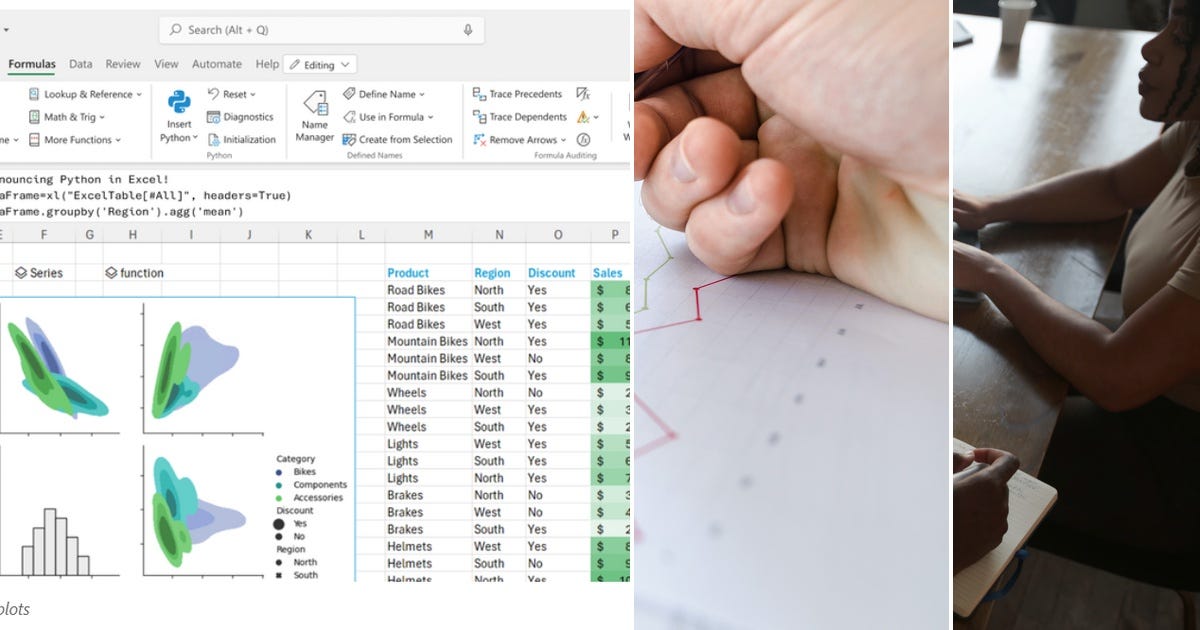
Task: Open the Remove Arrows dropdown
Action: coord(521,139)
